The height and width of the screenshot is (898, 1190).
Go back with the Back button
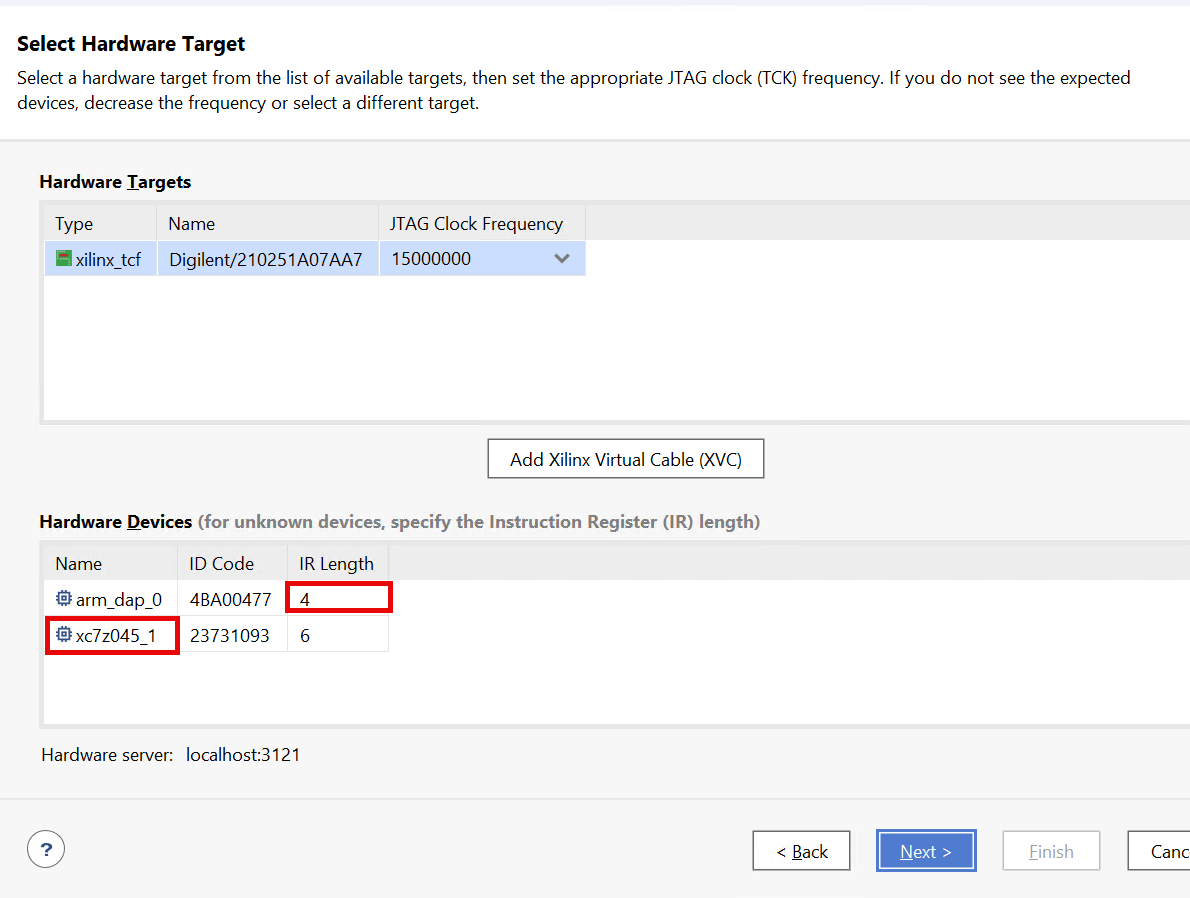pyautogui.click(x=801, y=851)
